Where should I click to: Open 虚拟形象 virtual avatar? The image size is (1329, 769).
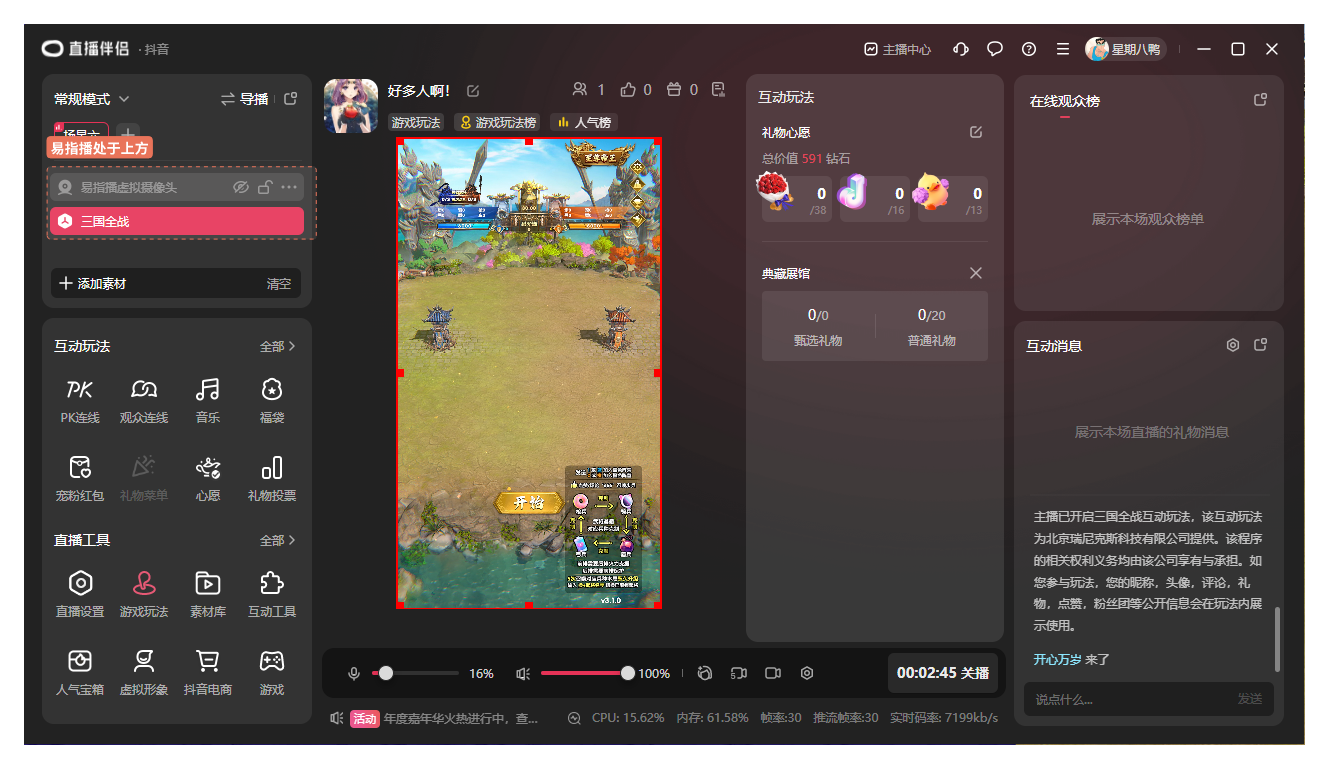tap(144, 672)
